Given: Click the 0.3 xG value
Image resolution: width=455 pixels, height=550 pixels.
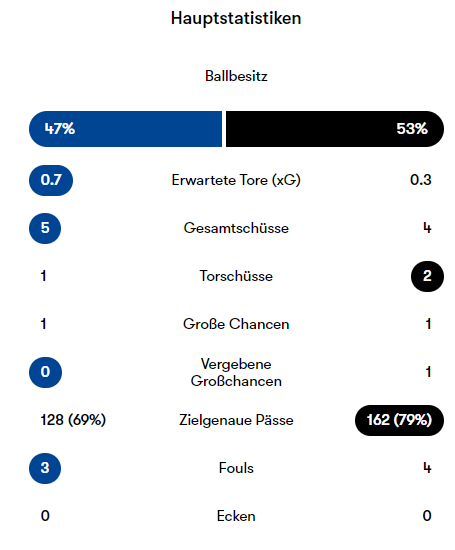Looking at the screenshot, I should pos(421,180).
